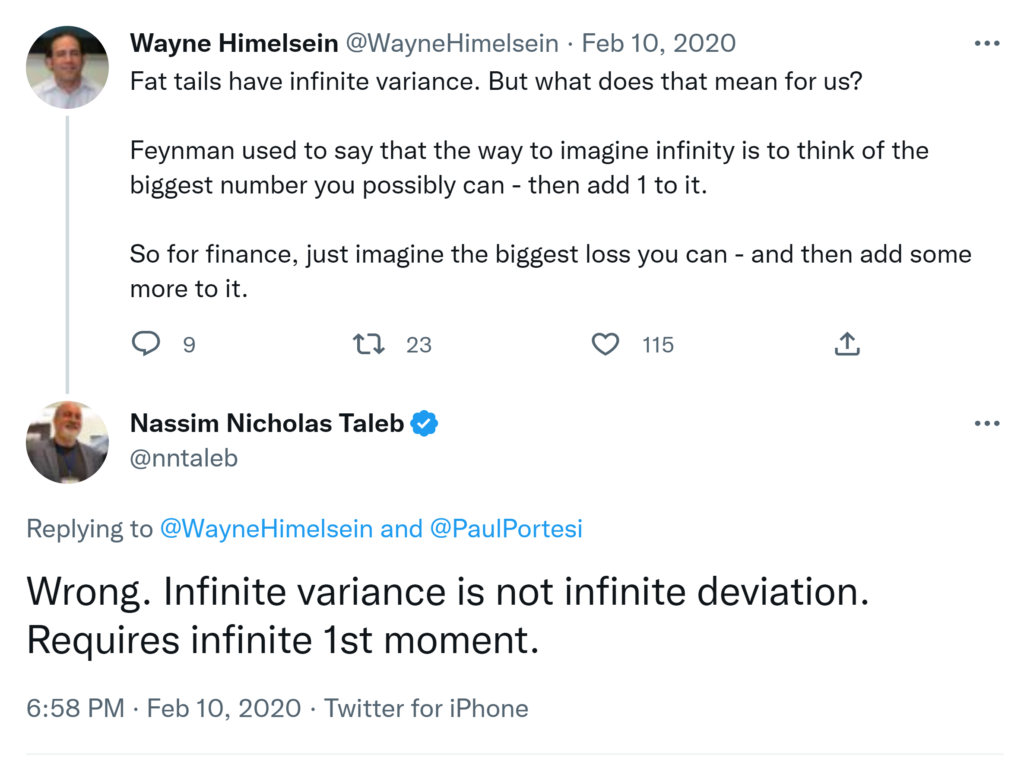Screen dimensions: 1024x768
Task: Click the Feb 10, 2020 date on Wayne's tweet
Action: (658, 44)
